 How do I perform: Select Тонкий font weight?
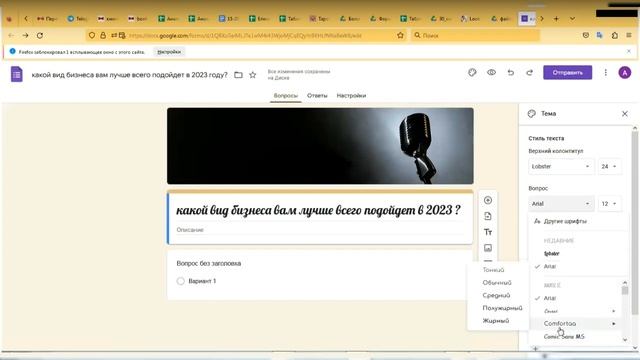tap(493, 270)
